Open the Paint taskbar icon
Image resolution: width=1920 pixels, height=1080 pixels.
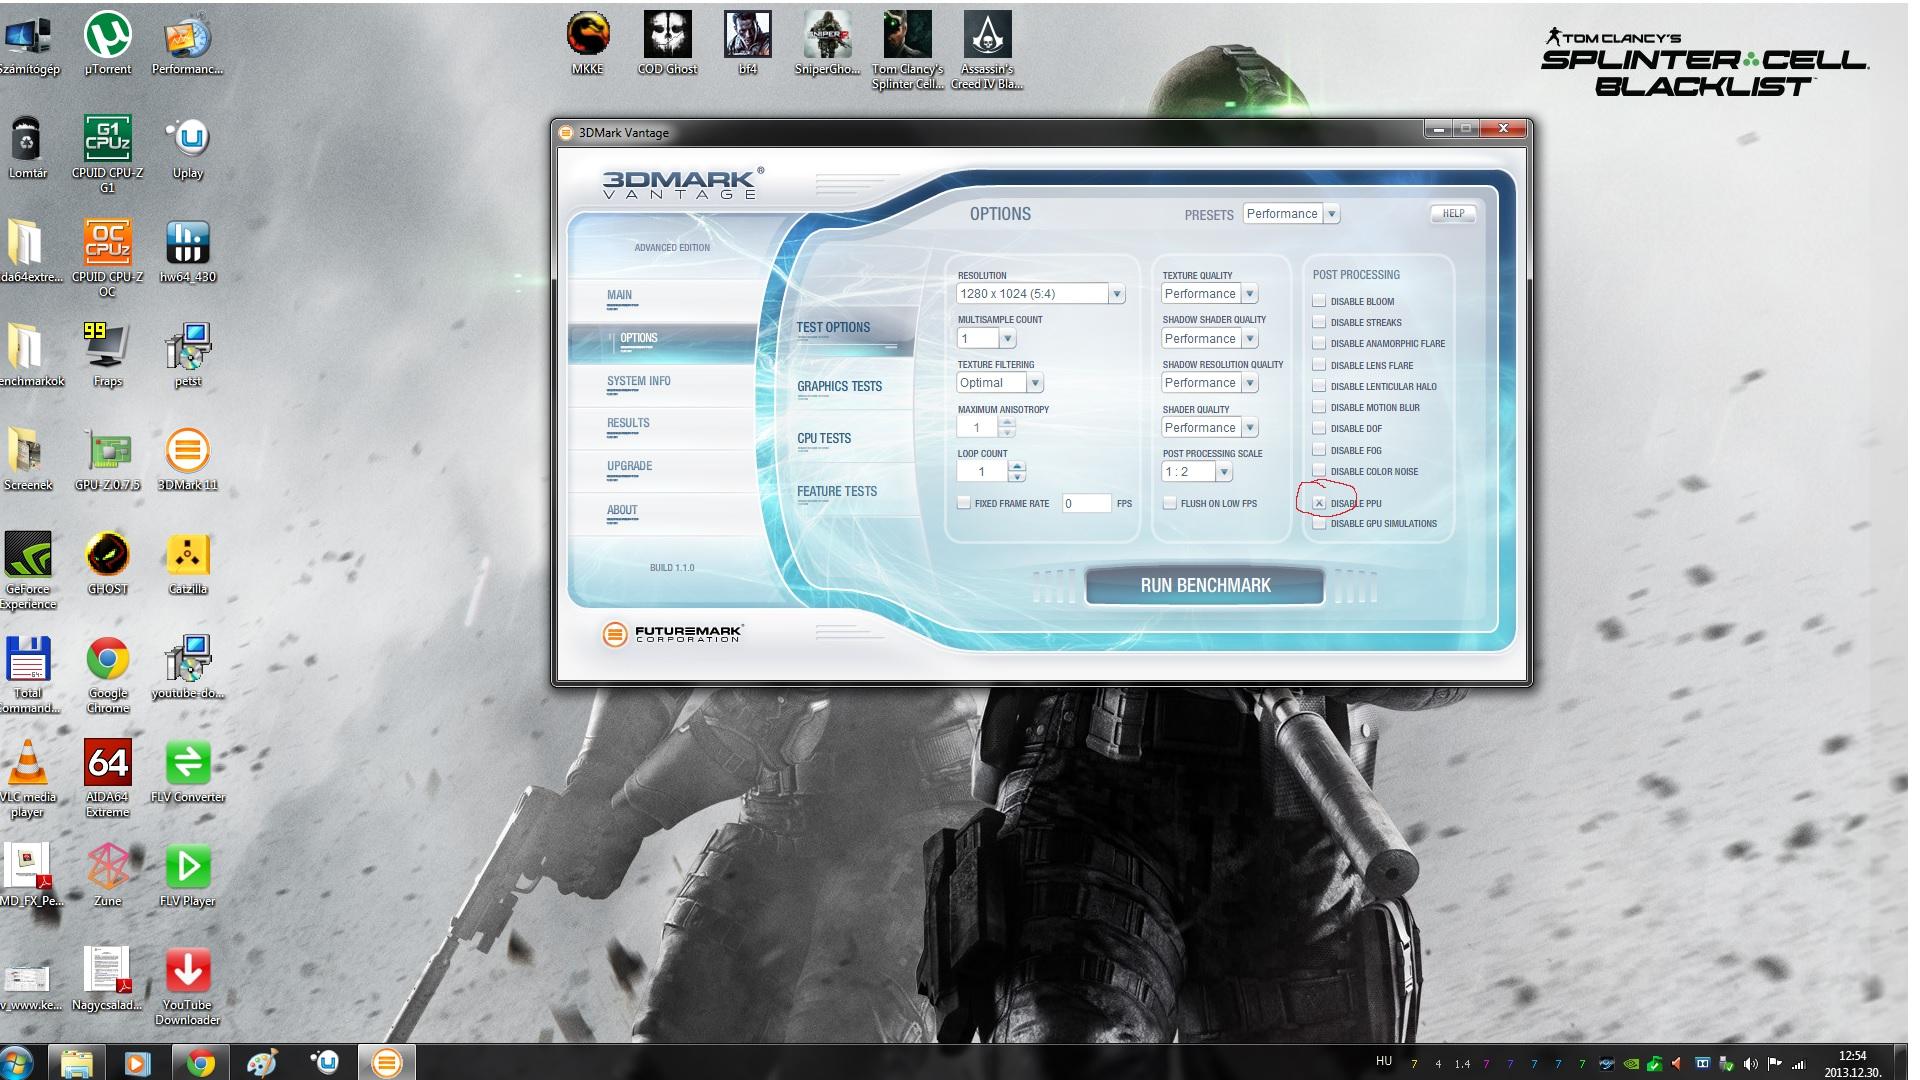[x=262, y=1063]
